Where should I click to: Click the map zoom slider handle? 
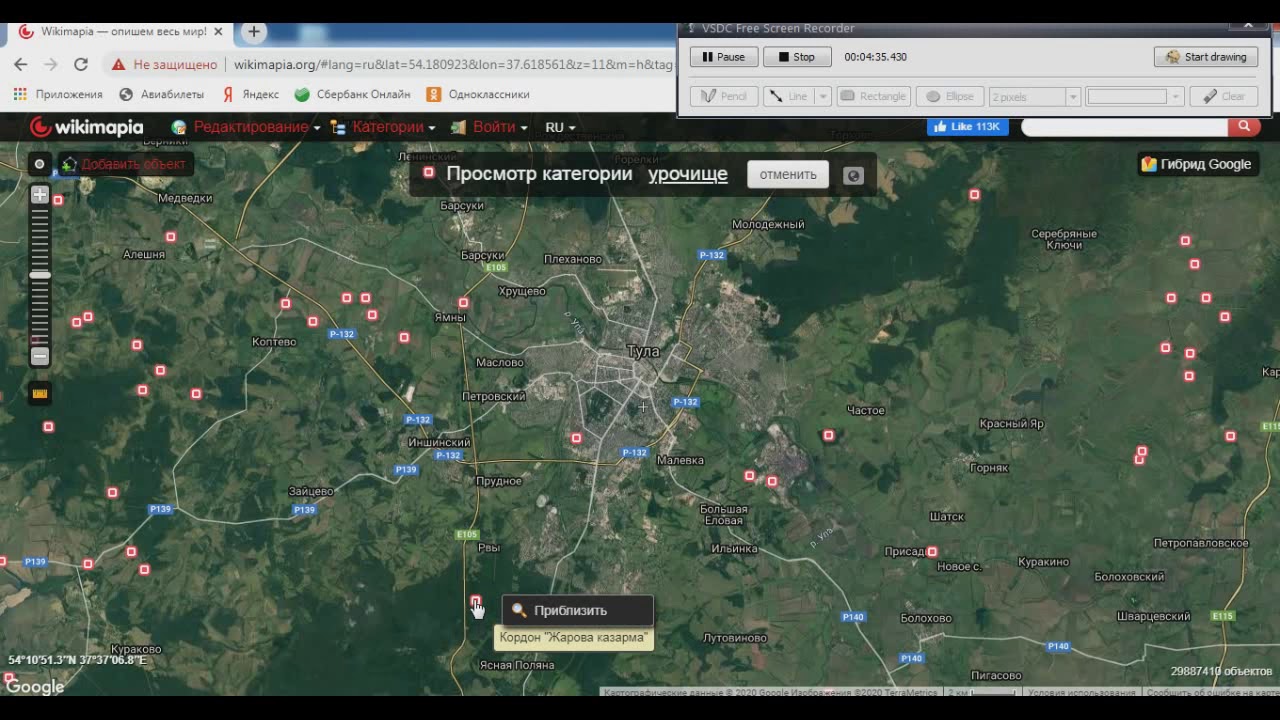point(40,275)
